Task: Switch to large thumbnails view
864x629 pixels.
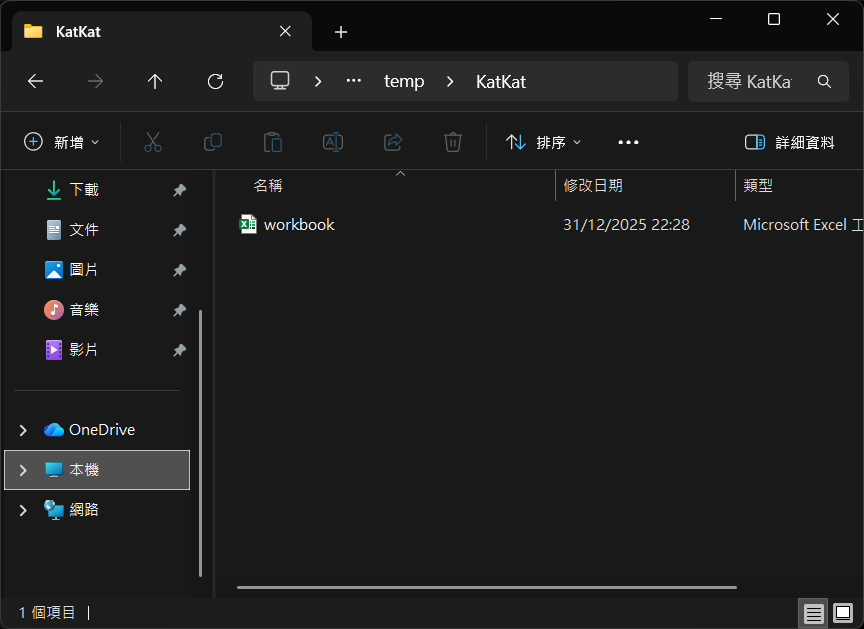Action: coord(843,612)
